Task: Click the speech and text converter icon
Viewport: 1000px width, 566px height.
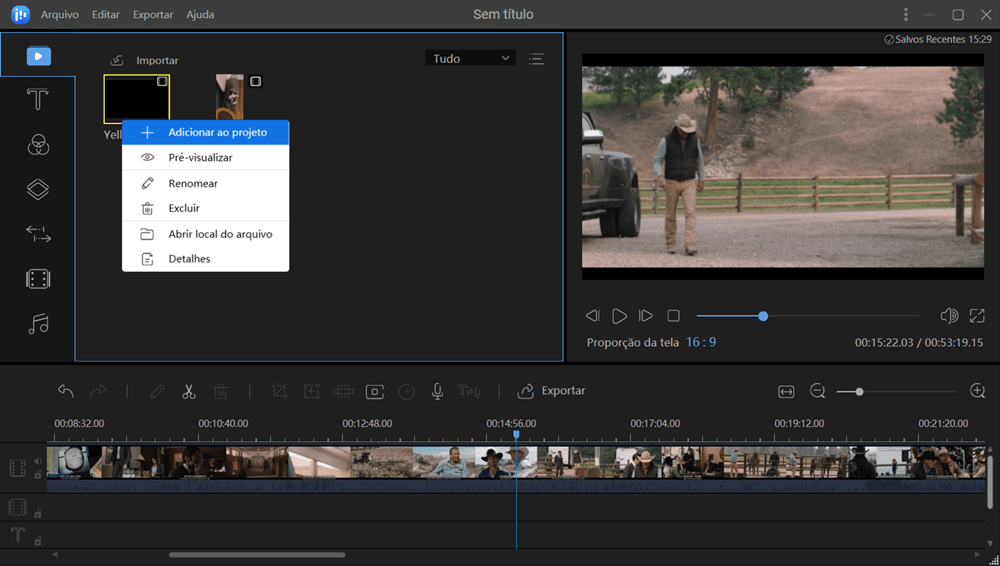Action: [469, 391]
